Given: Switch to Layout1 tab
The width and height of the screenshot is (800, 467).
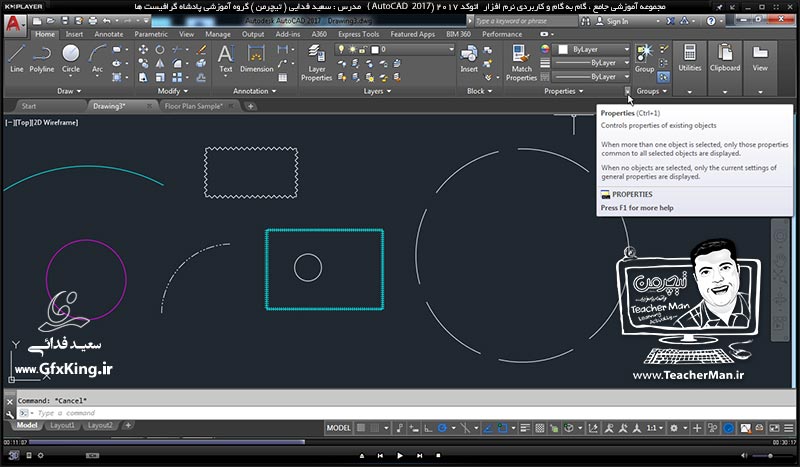Looking at the screenshot, I should (x=62, y=425).
